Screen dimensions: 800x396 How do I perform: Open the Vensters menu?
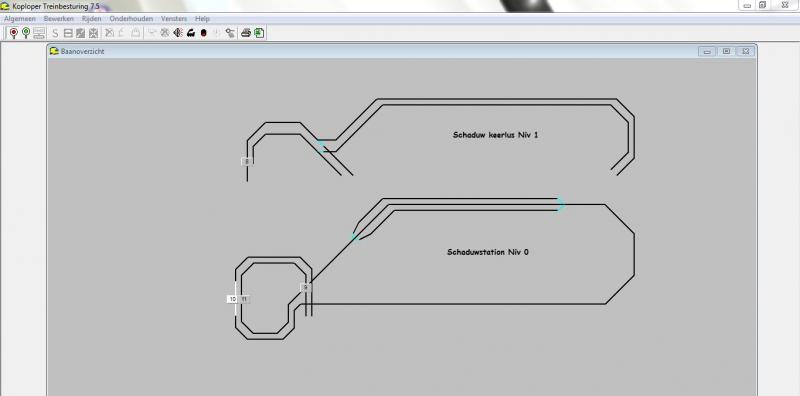pos(174,19)
